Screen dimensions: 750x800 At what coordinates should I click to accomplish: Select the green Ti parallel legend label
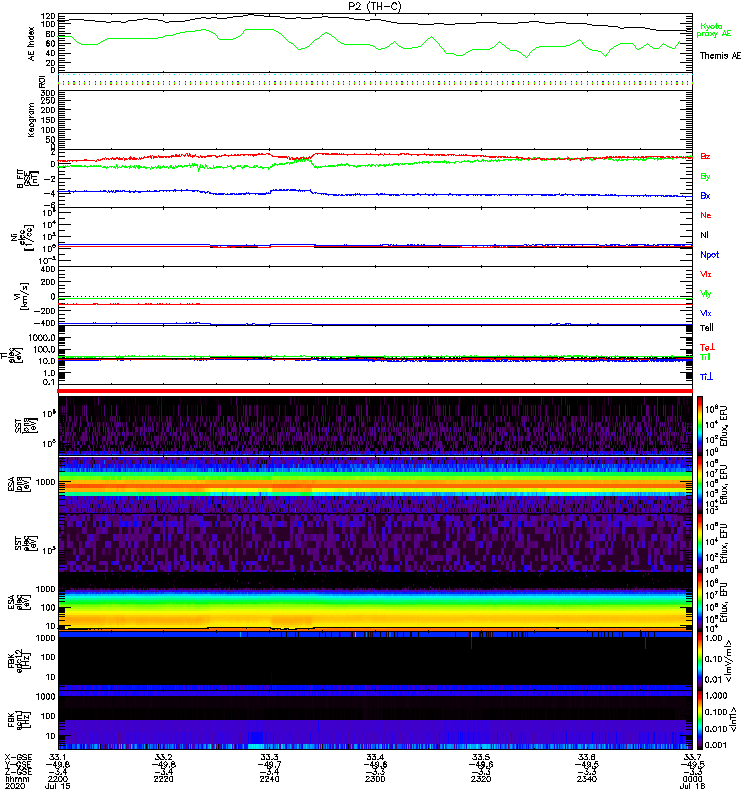click(705, 357)
